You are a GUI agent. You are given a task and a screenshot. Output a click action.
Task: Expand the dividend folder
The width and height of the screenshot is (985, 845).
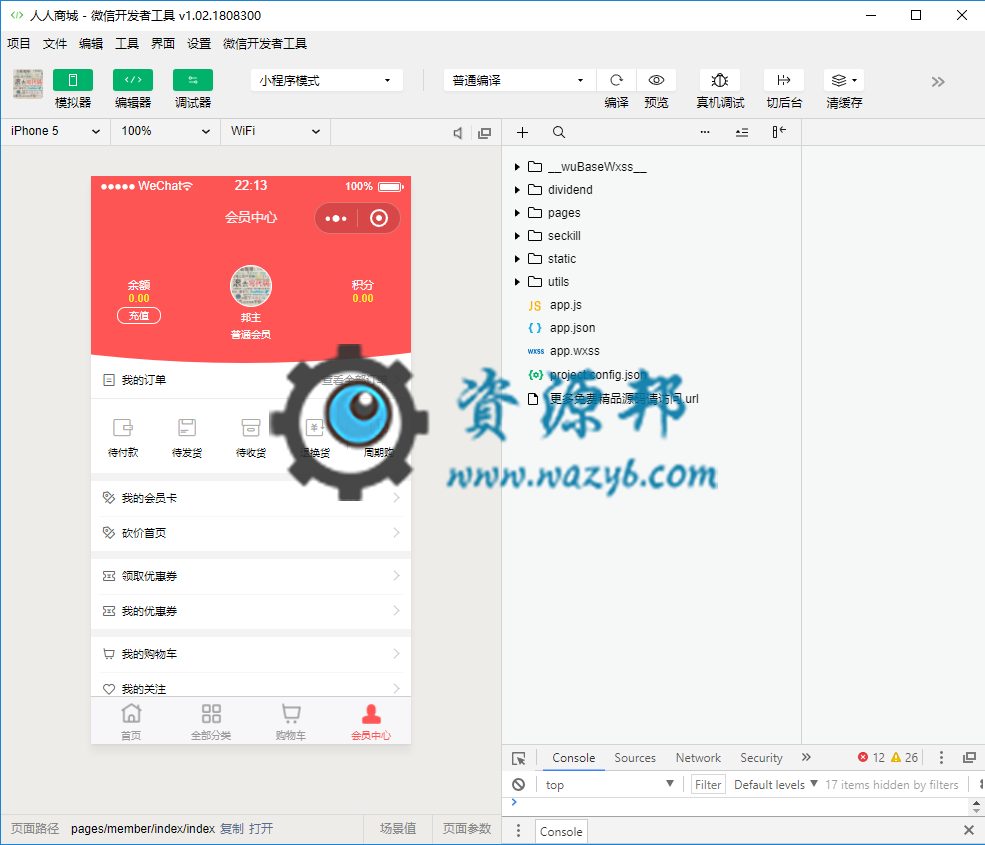(x=517, y=190)
